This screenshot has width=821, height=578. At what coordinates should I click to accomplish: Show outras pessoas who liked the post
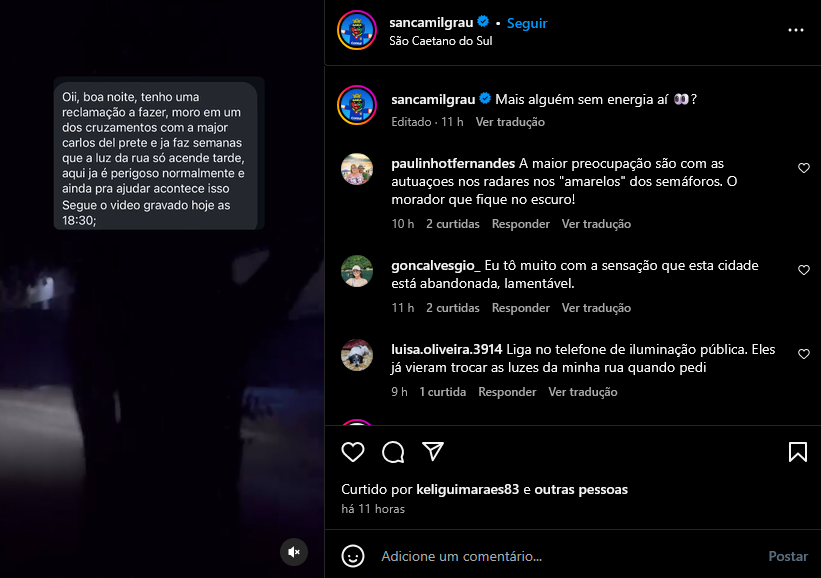[x=581, y=490]
